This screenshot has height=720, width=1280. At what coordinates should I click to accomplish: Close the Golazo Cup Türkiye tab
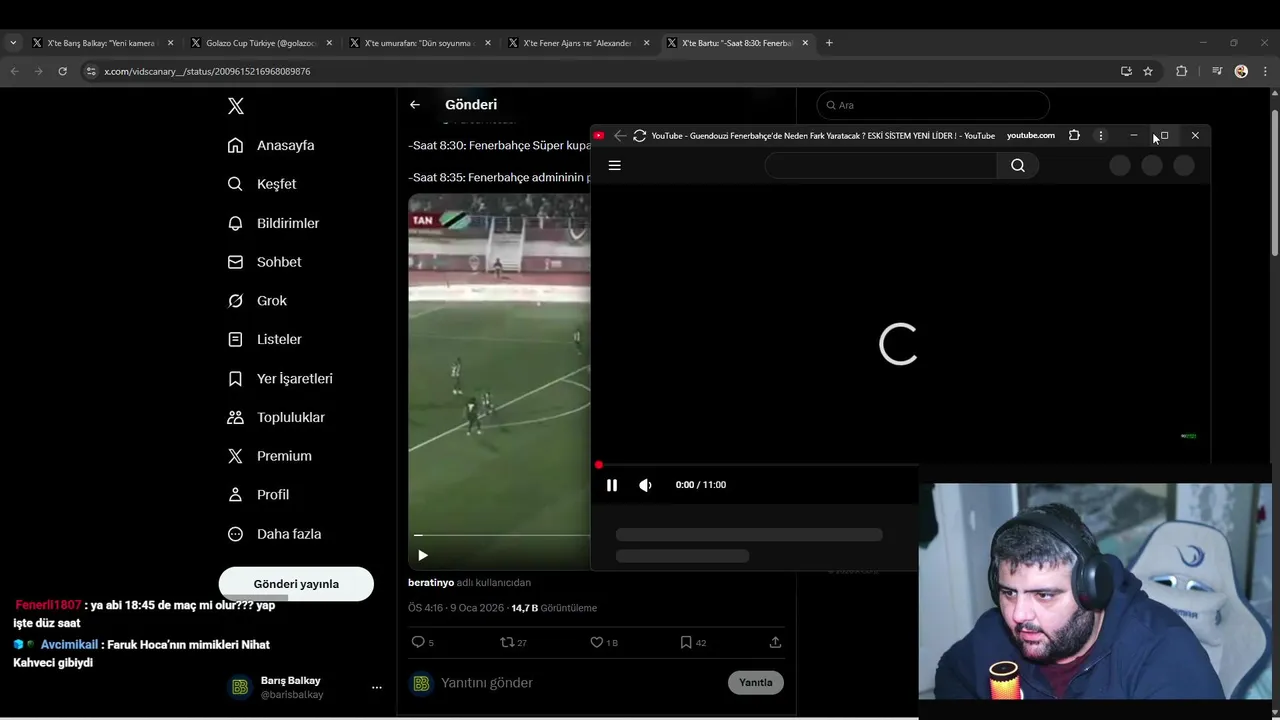[329, 43]
